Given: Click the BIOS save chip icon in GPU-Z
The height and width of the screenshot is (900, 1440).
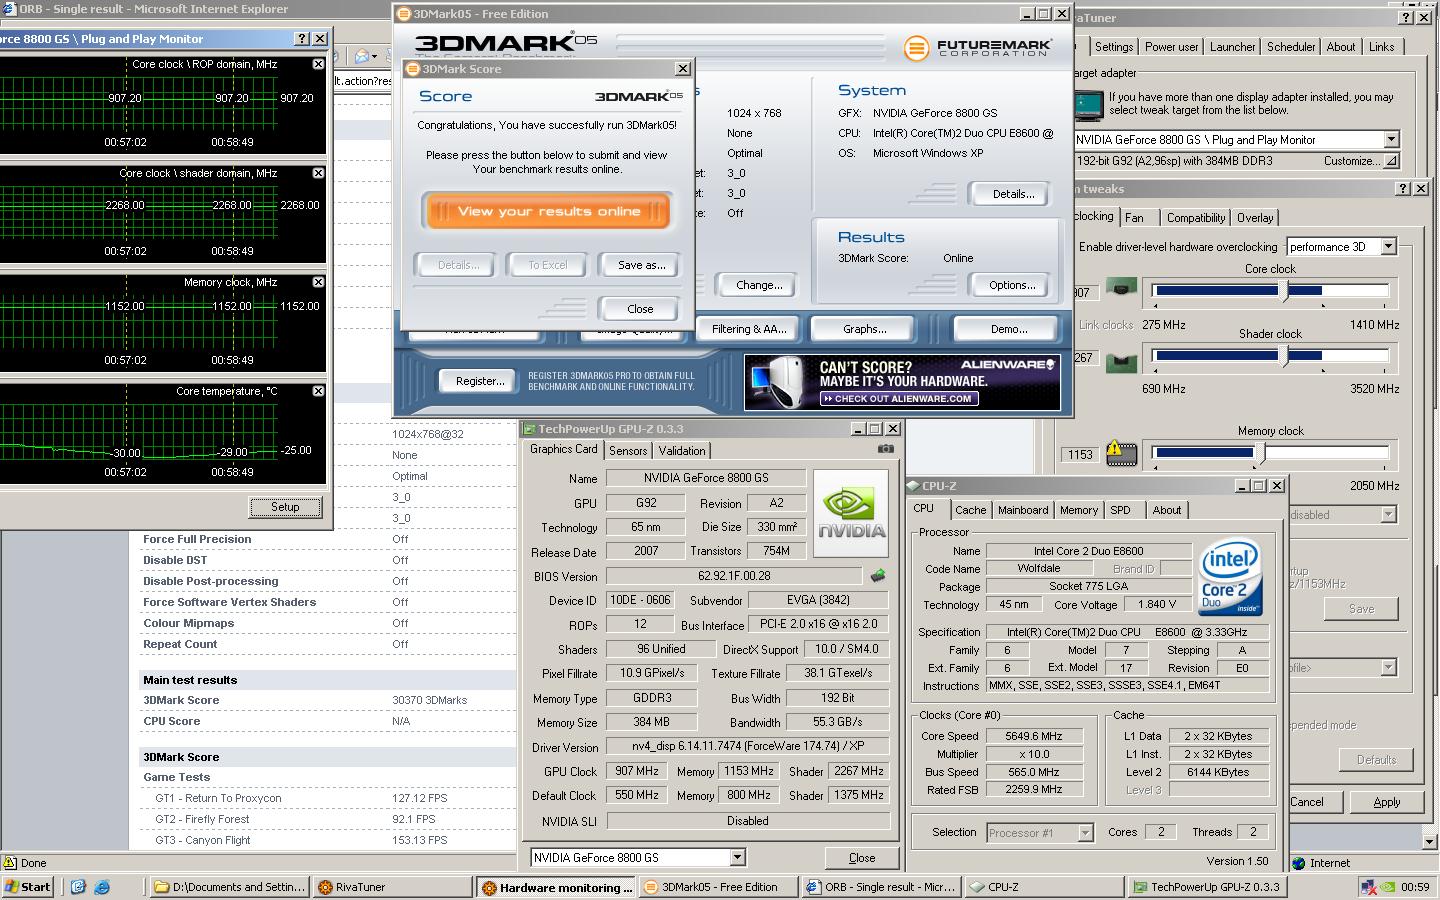Looking at the screenshot, I should point(878,576).
